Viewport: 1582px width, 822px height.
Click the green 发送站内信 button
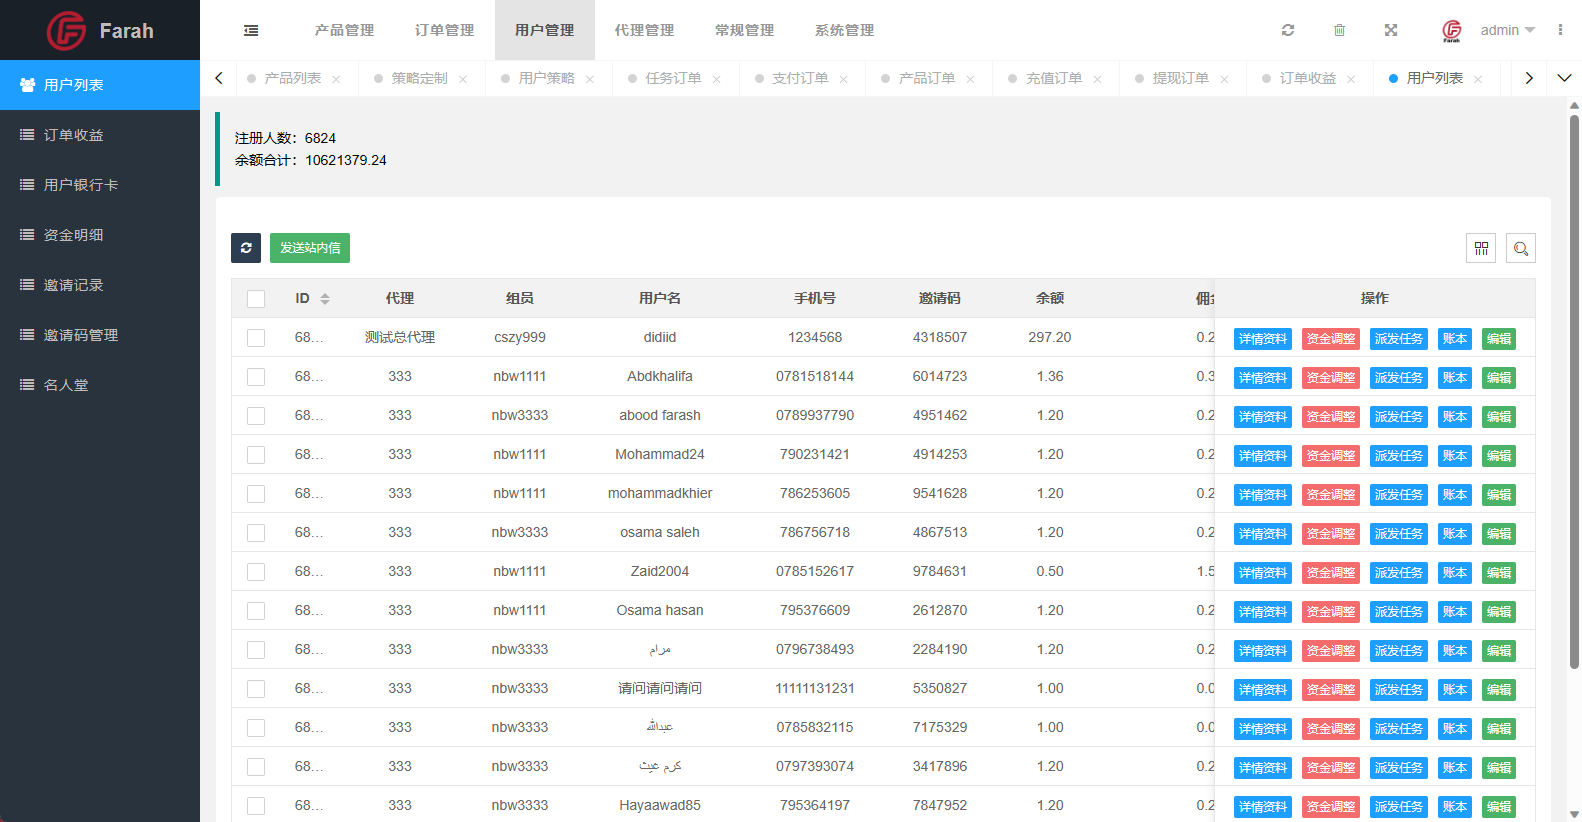pos(310,248)
